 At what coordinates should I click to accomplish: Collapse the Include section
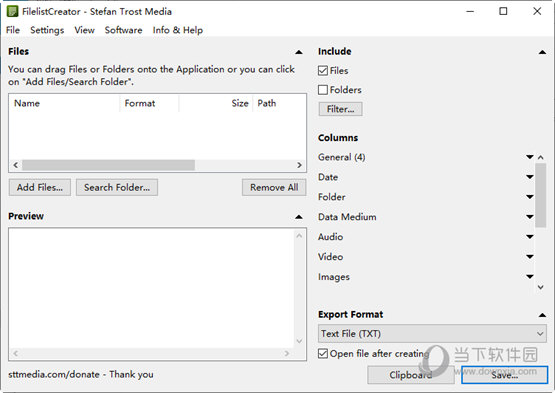[x=542, y=52]
